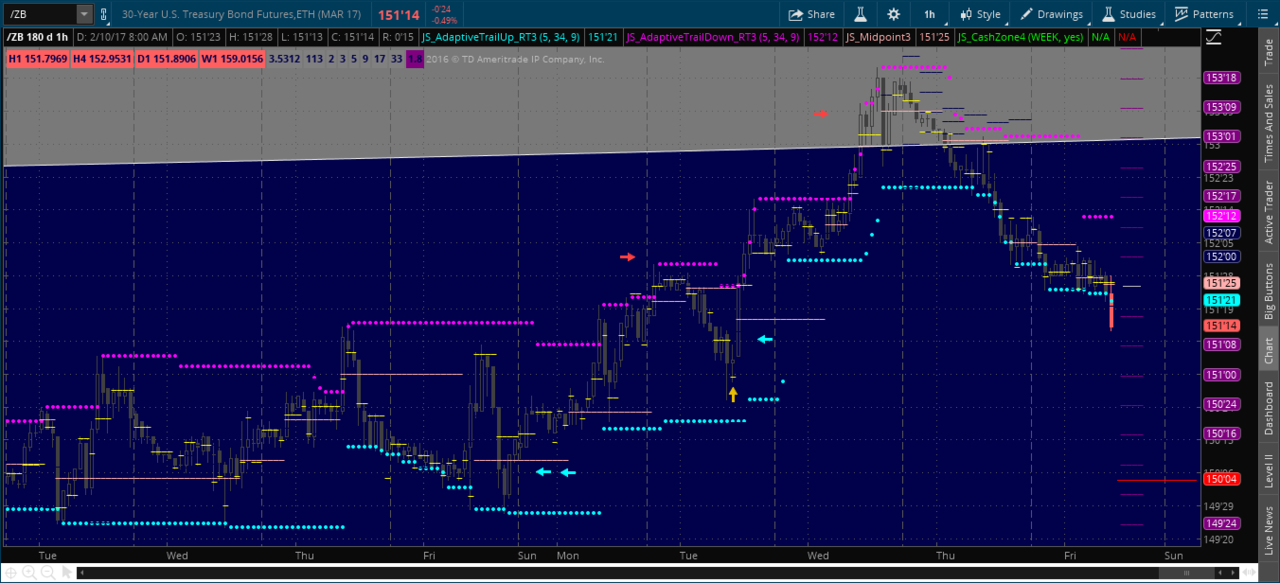Click the H4 152.9531 label
Image resolution: width=1280 pixels, height=583 pixels.
pyautogui.click(x=104, y=59)
